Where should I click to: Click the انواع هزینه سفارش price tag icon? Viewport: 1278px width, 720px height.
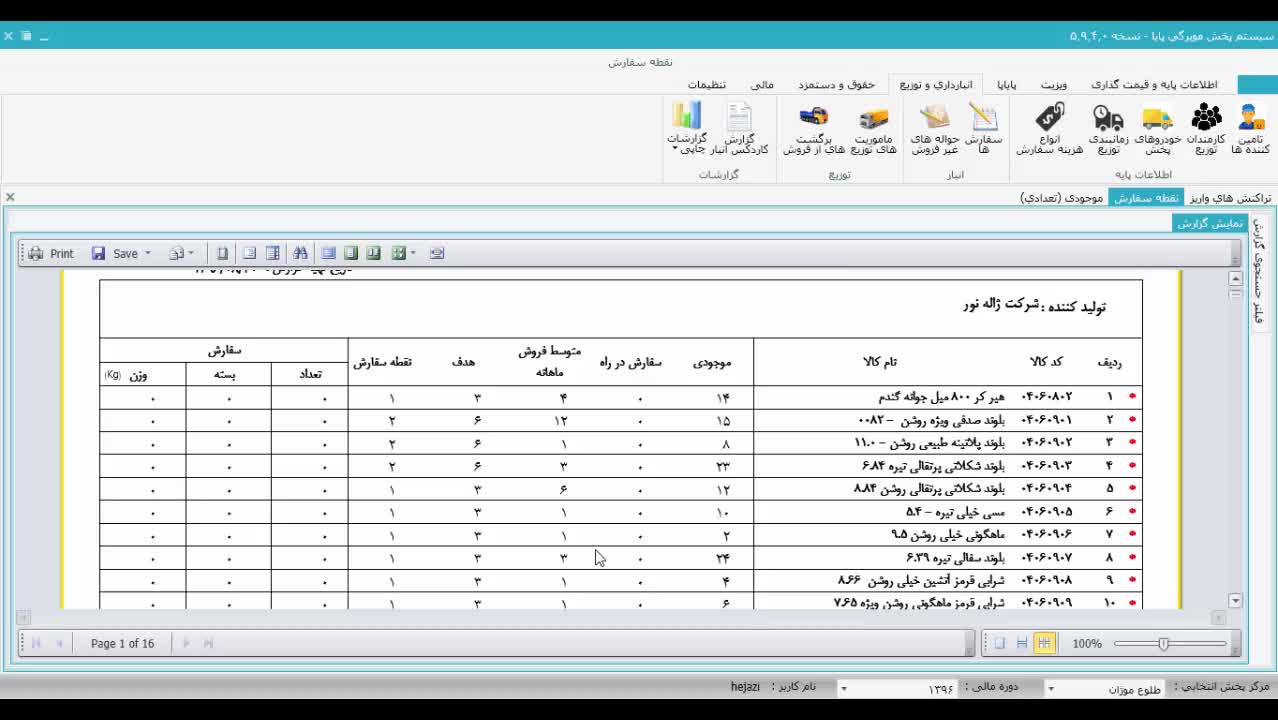click(1049, 128)
